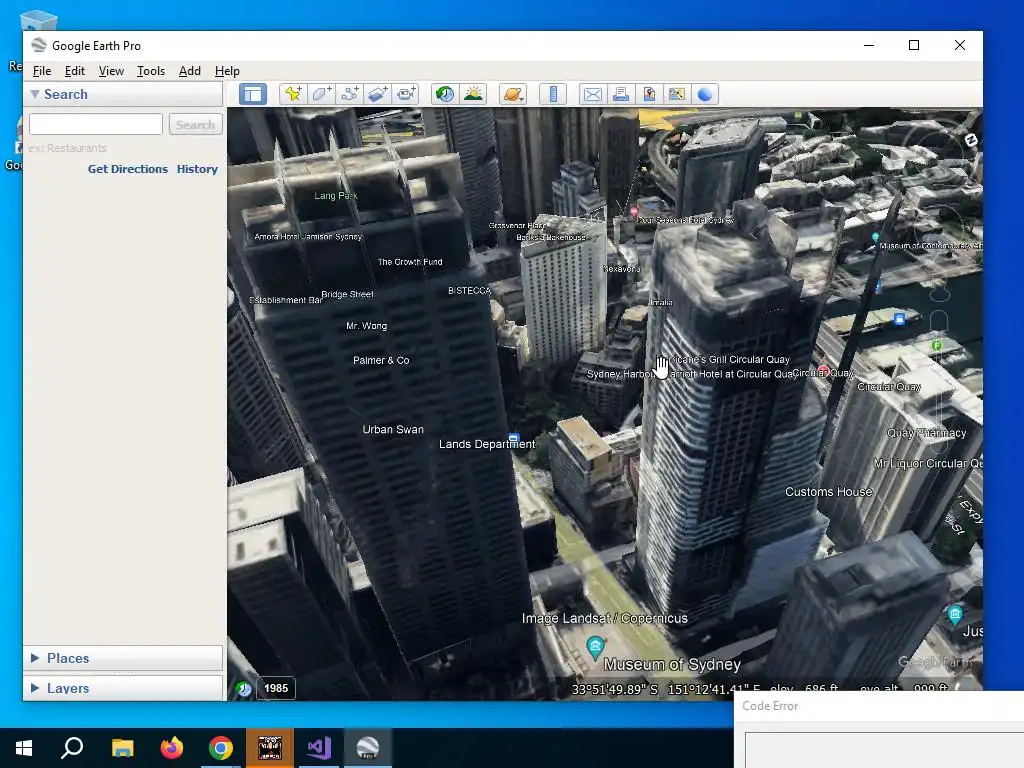Add a polygon using the toolbar
The height and width of the screenshot is (768, 1024).
coord(321,94)
